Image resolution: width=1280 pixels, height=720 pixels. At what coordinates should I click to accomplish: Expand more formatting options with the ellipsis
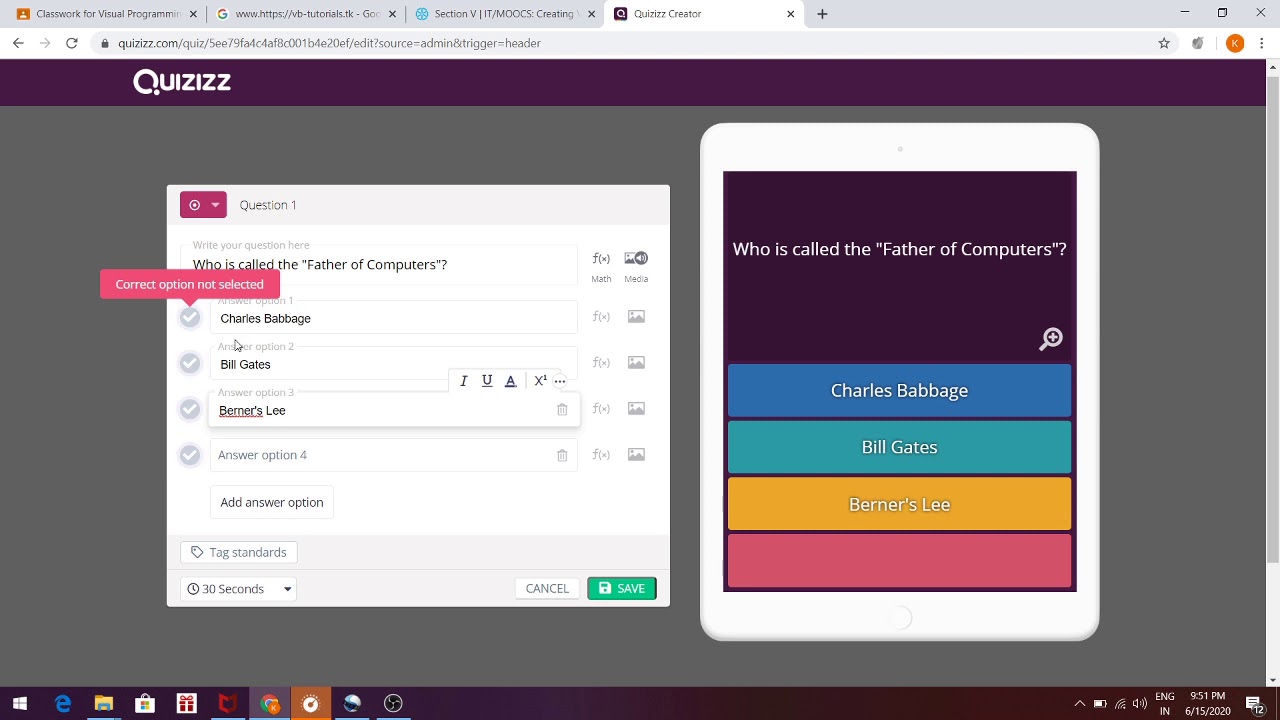click(x=559, y=380)
